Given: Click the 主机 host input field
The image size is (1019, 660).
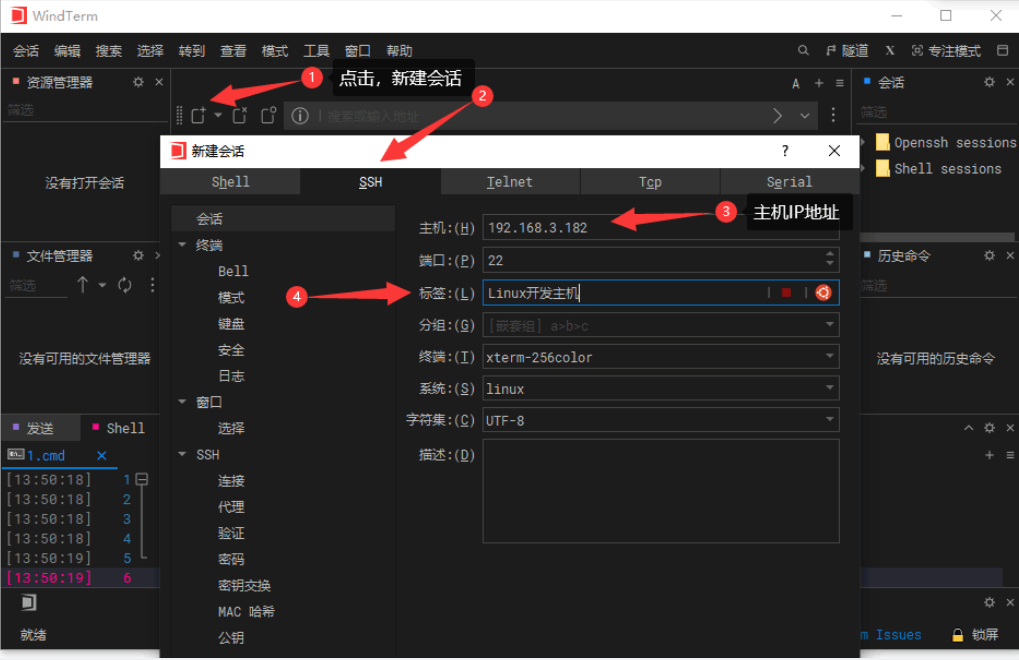Looking at the screenshot, I should (x=660, y=227).
